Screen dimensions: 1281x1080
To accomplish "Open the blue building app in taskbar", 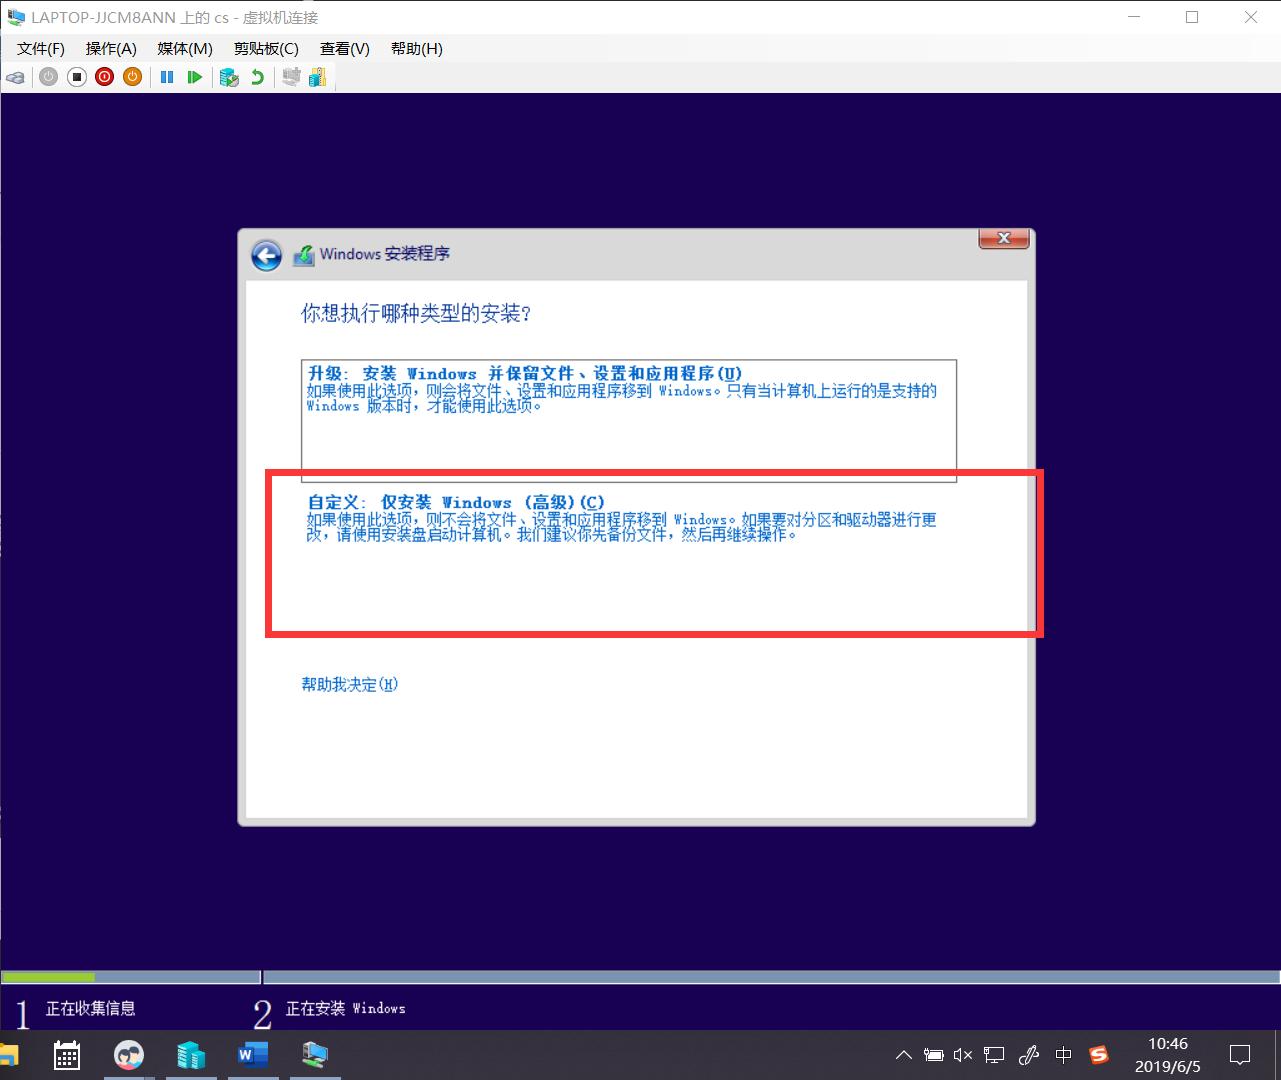I will [190, 1055].
